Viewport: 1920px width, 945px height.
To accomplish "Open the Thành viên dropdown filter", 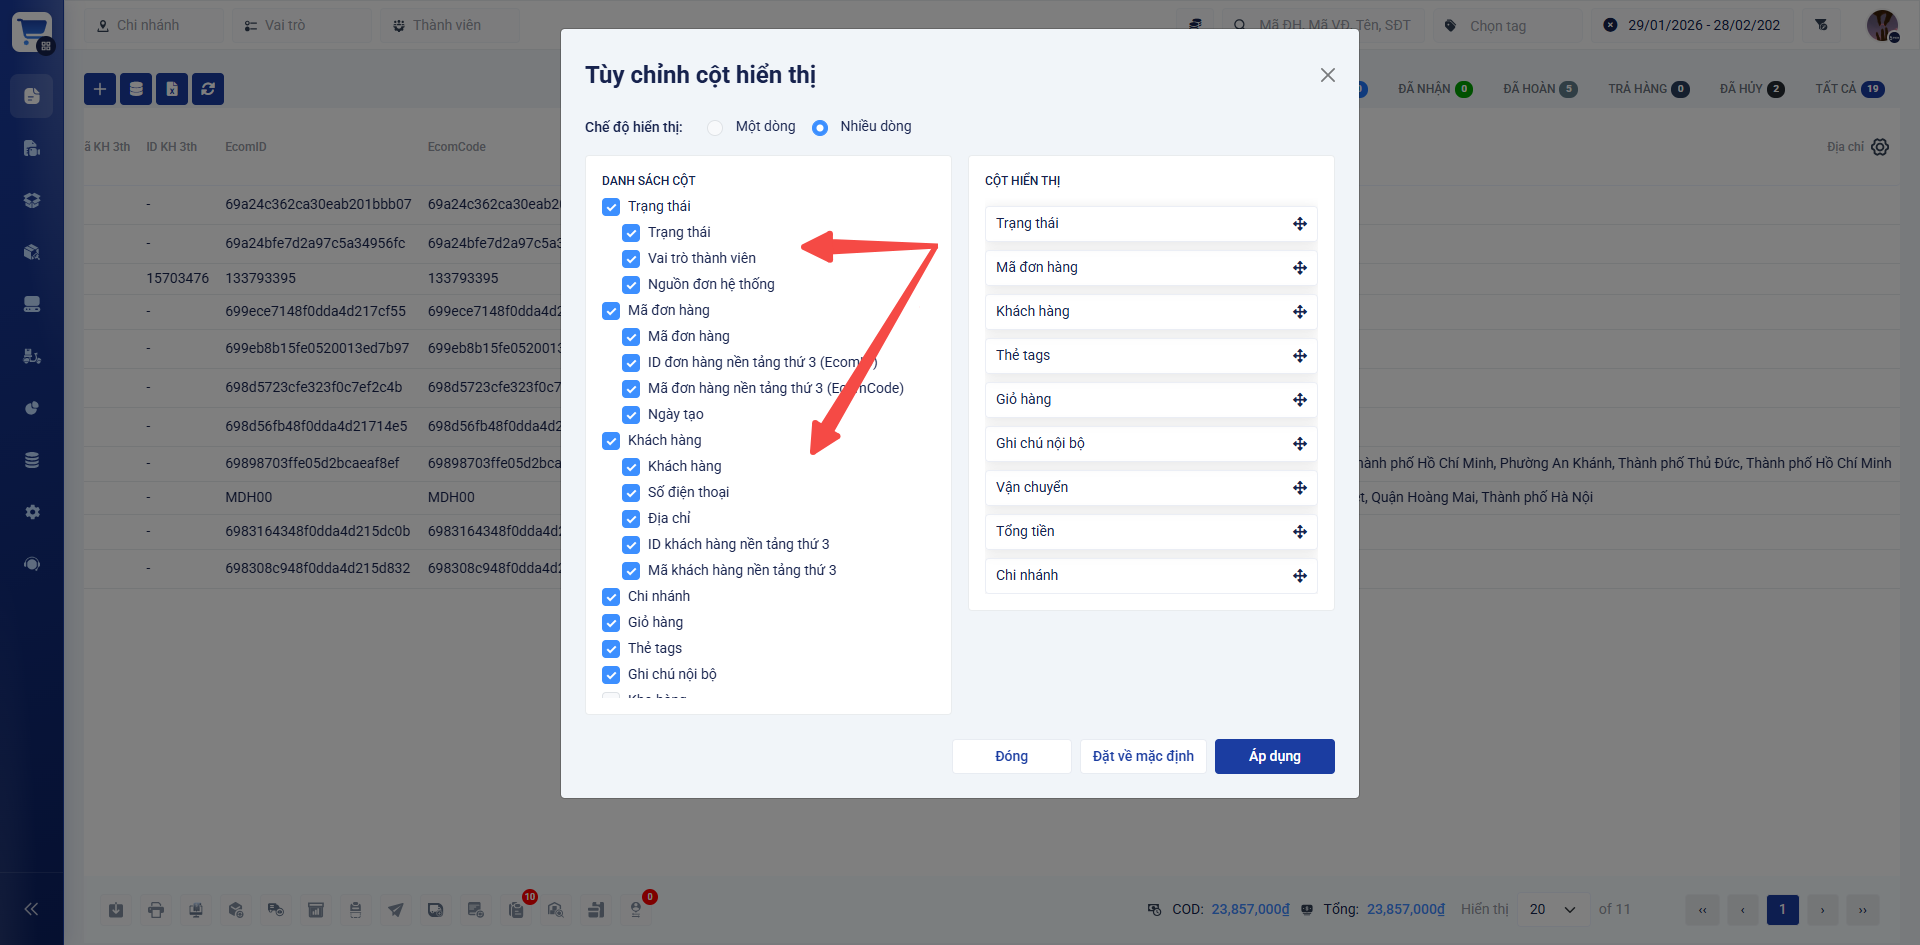I will [x=449, y=25].
